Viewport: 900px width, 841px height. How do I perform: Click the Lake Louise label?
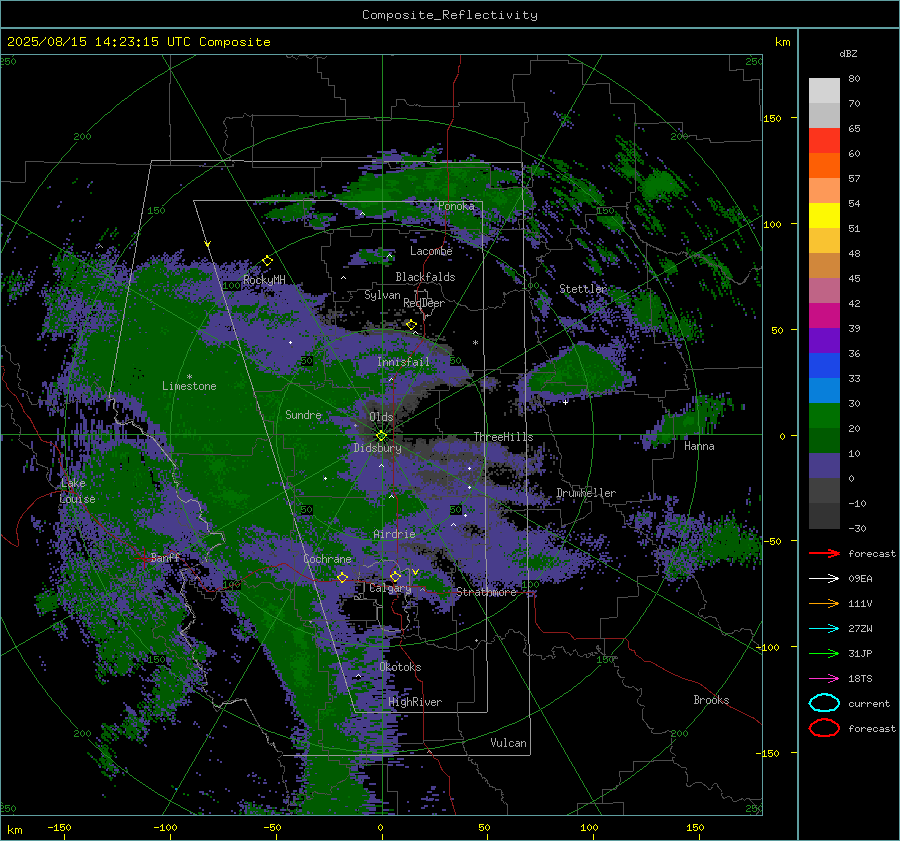click(x=77, y=491)
